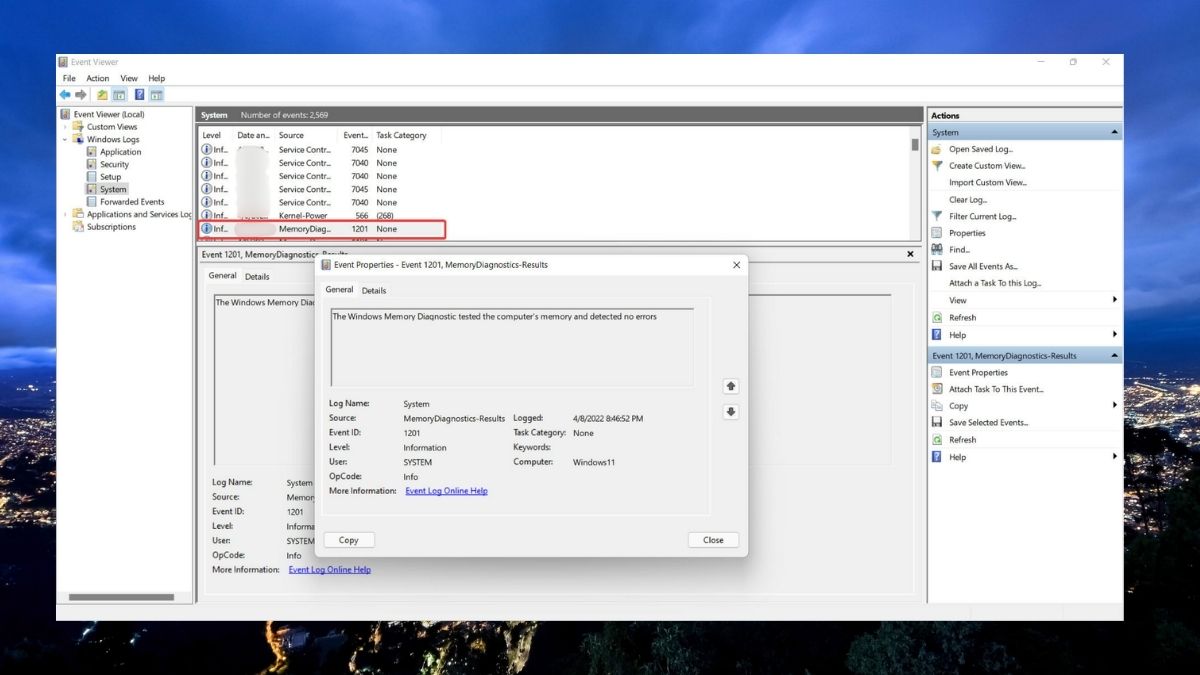The height and width of the screenshot is (675, 1200).
Task: Sort by the Task Category column header
Action: click(405, 135)
